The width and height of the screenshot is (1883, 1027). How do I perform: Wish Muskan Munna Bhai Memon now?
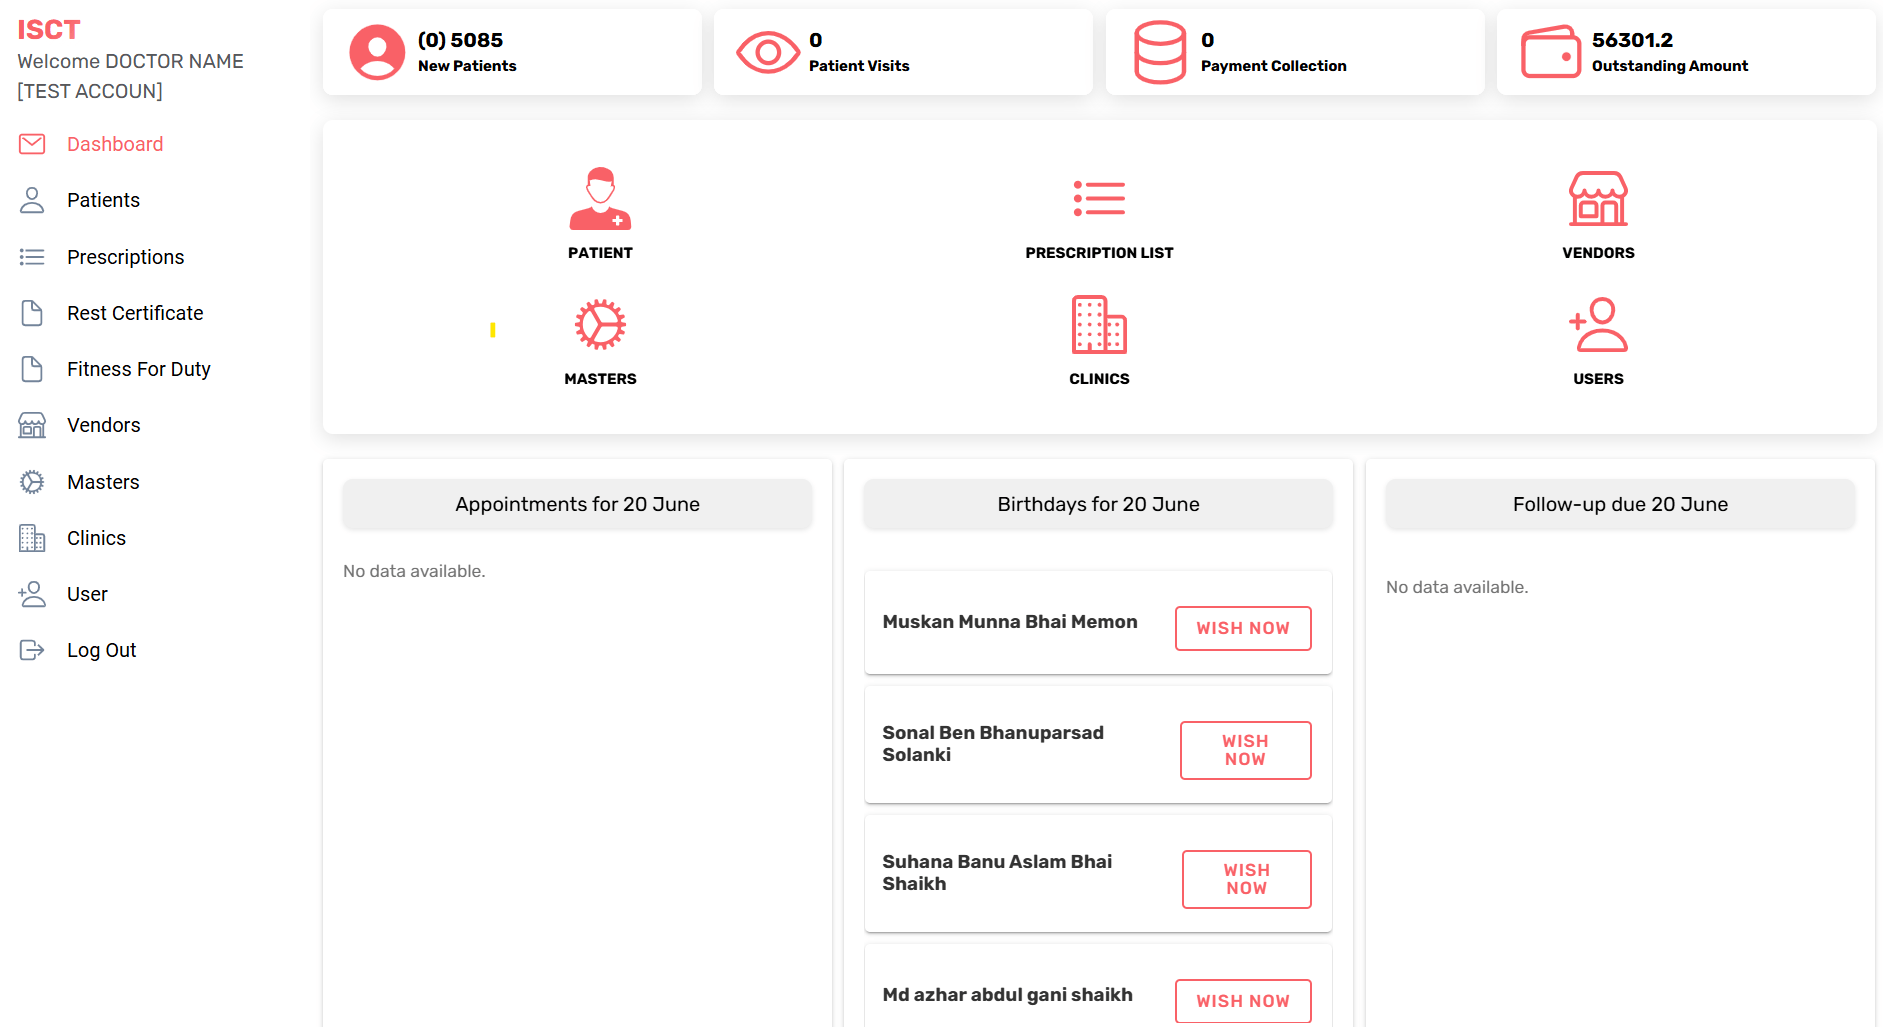click(1243, 628)
